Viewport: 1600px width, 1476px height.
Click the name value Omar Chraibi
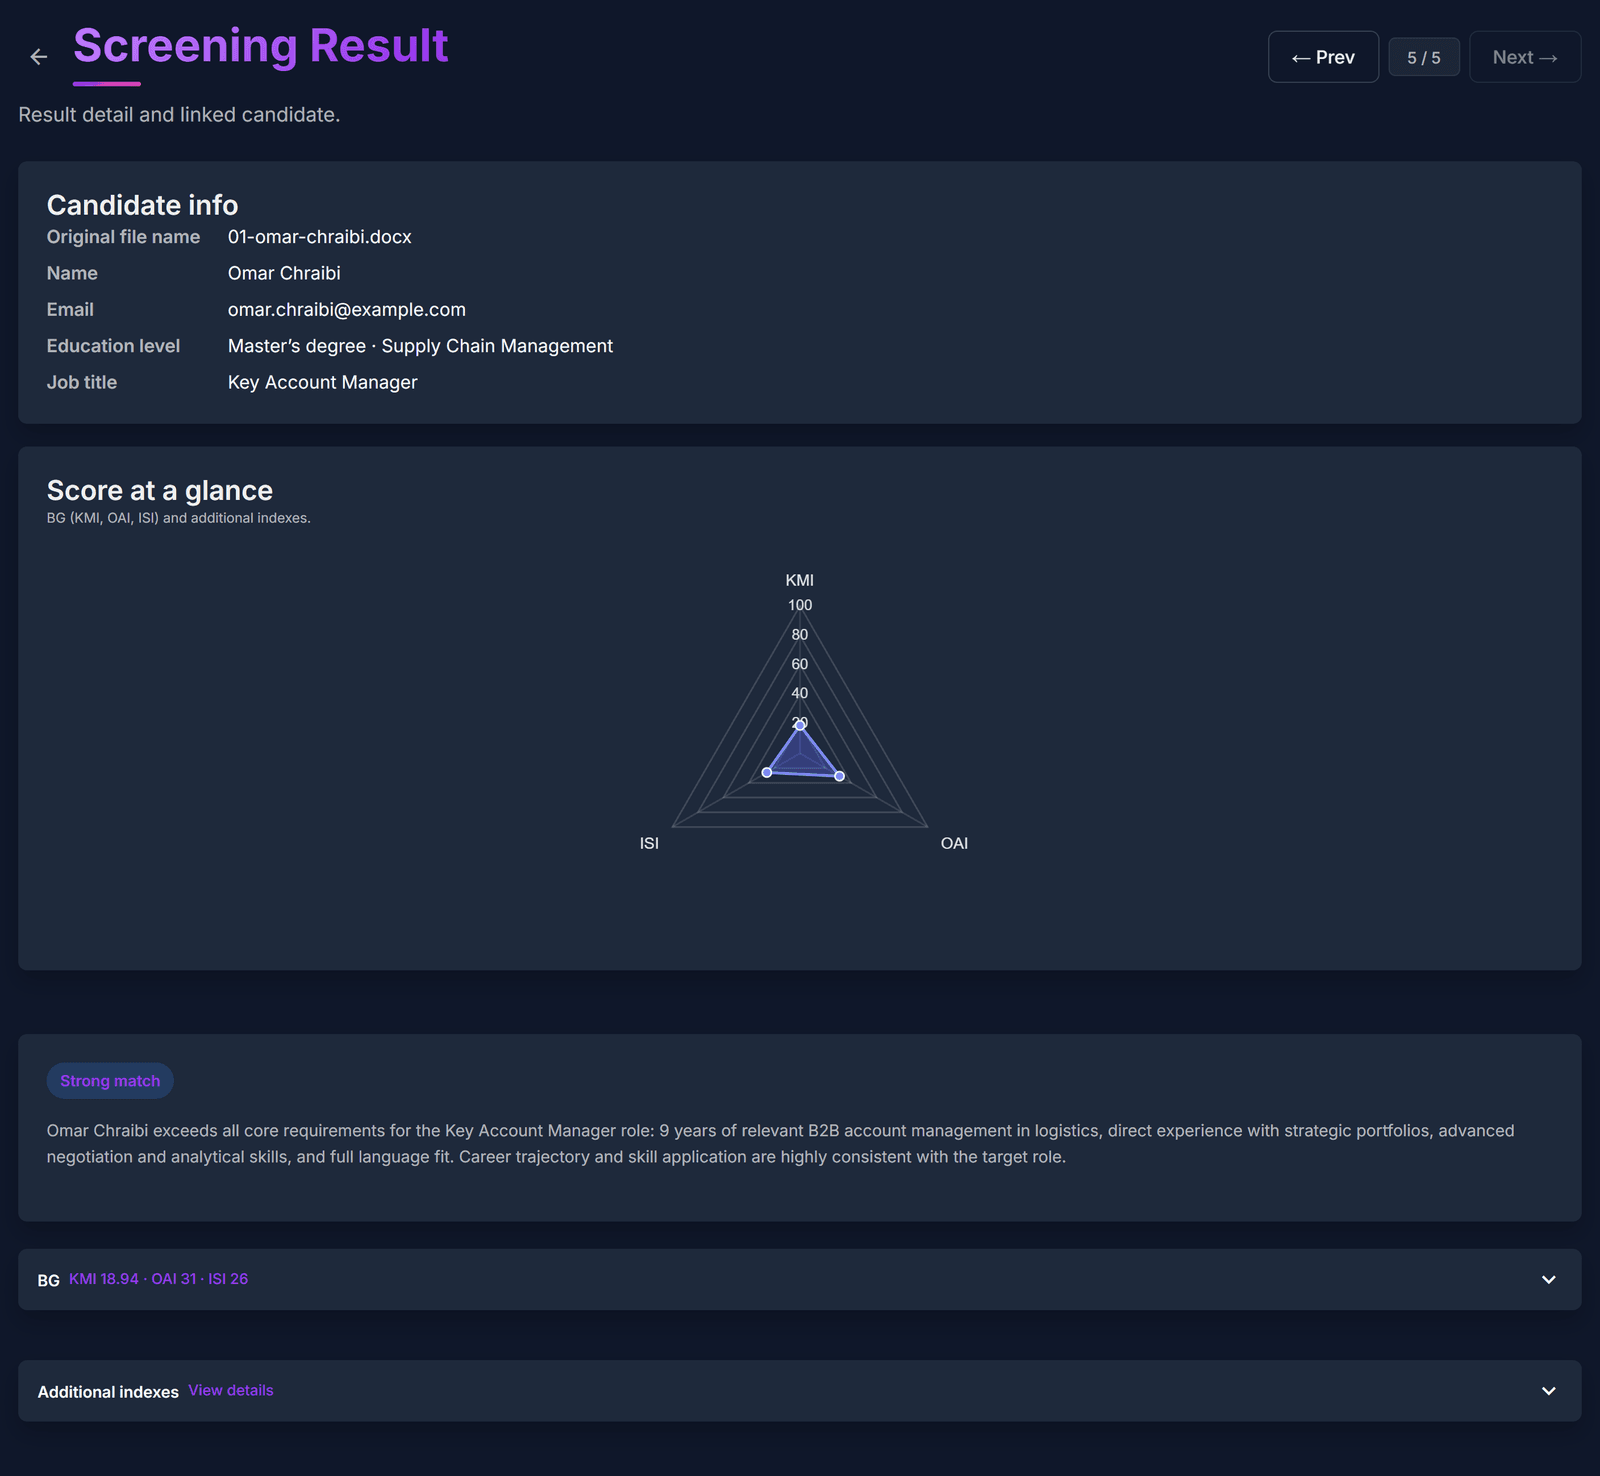pyautogui.click(x=284, y=273)
